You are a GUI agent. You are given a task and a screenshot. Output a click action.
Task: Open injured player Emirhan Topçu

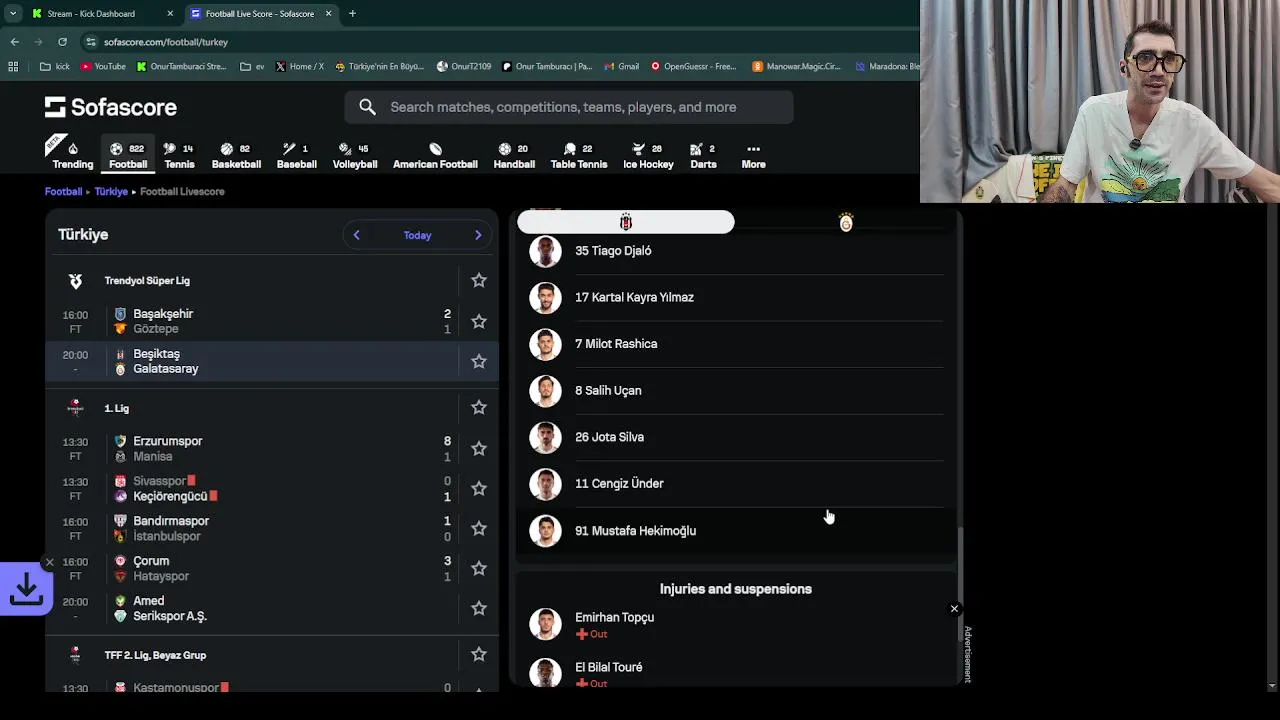[735, 624]
